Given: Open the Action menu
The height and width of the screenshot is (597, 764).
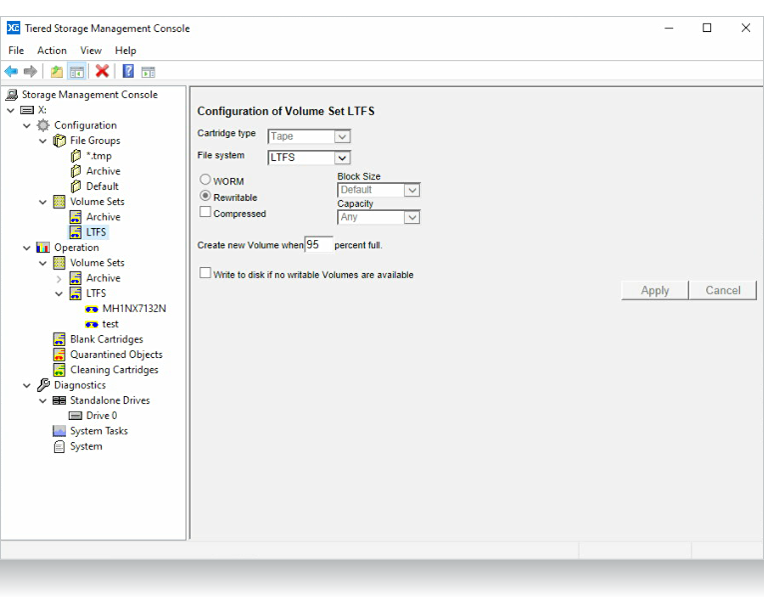Looking at the screenshot, I should (52, 51).
